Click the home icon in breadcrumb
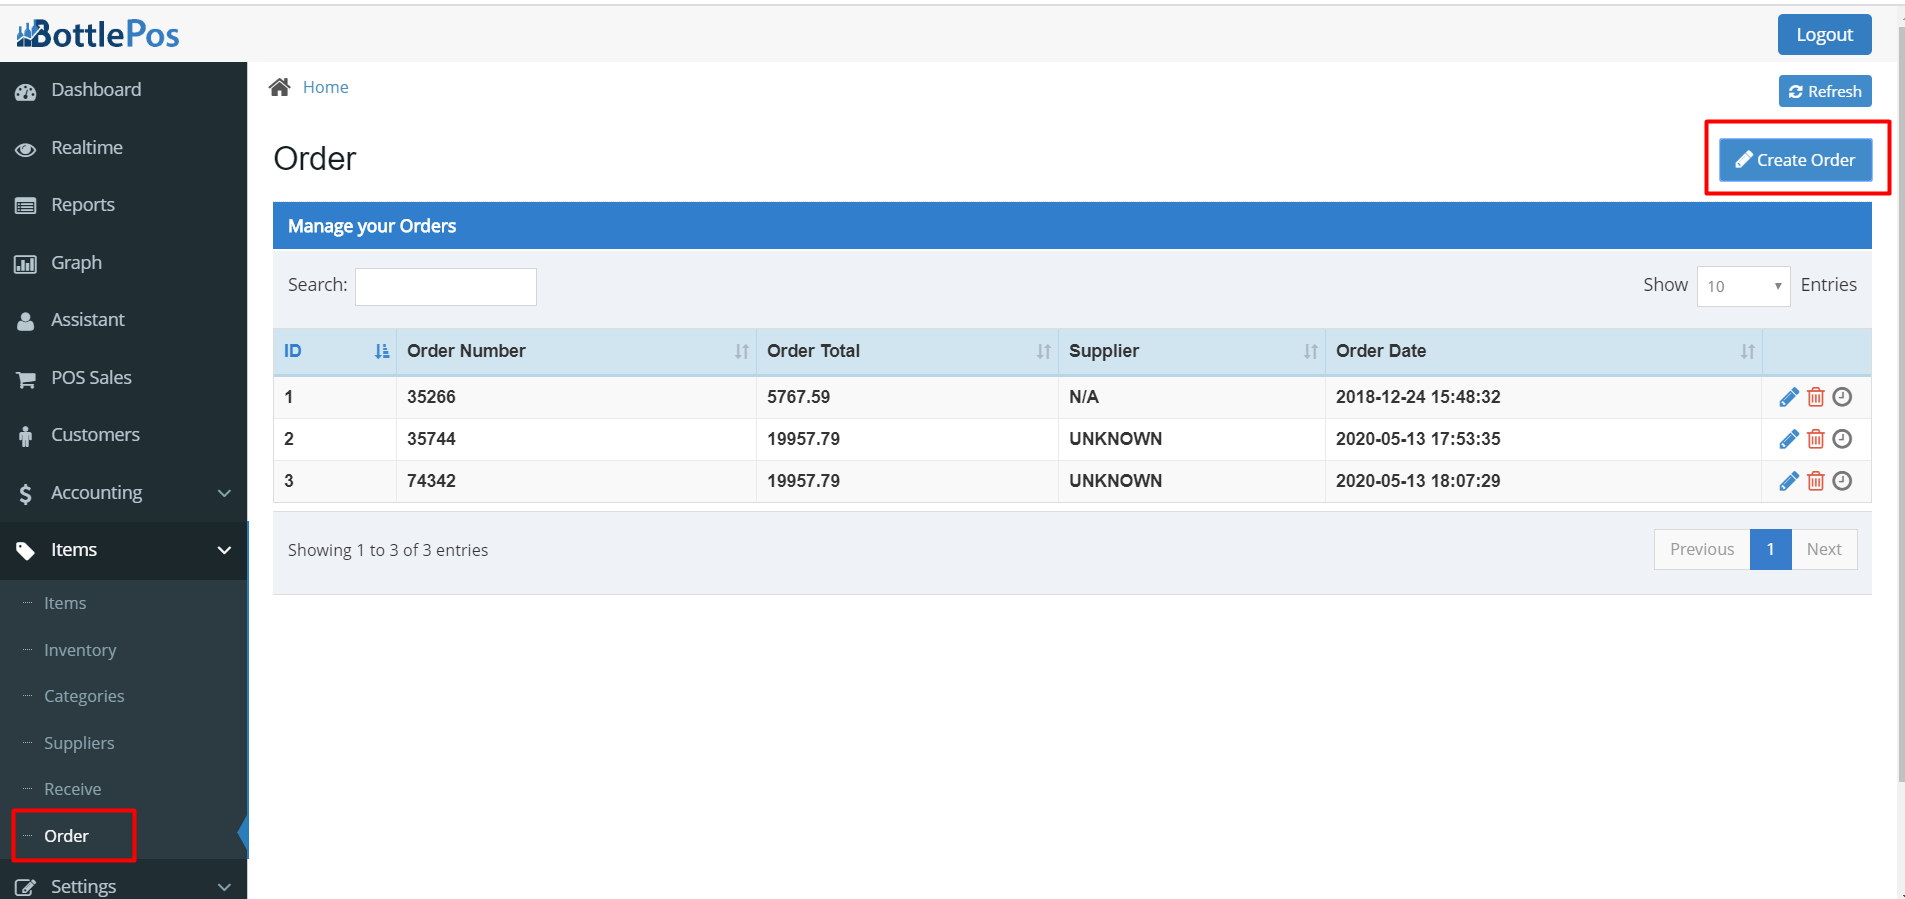Viewport: 1905px width, 899px height. (x=280, y=87)
